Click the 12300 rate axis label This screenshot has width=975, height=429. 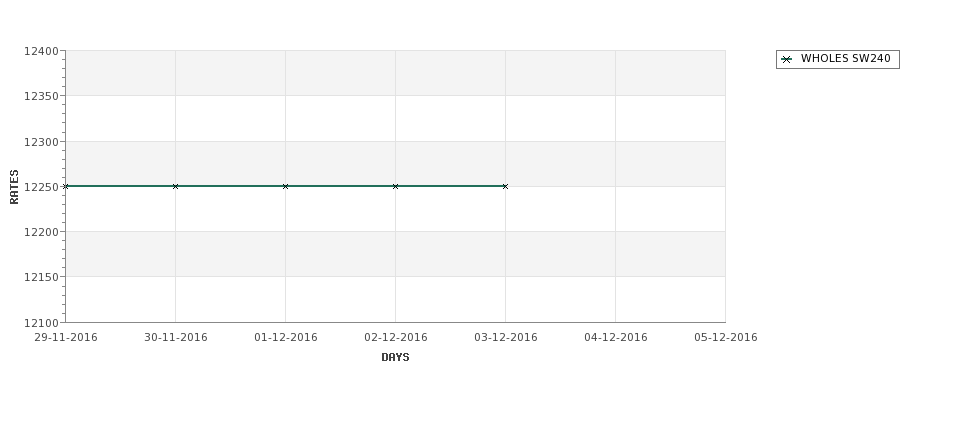[x=41, y=142]
